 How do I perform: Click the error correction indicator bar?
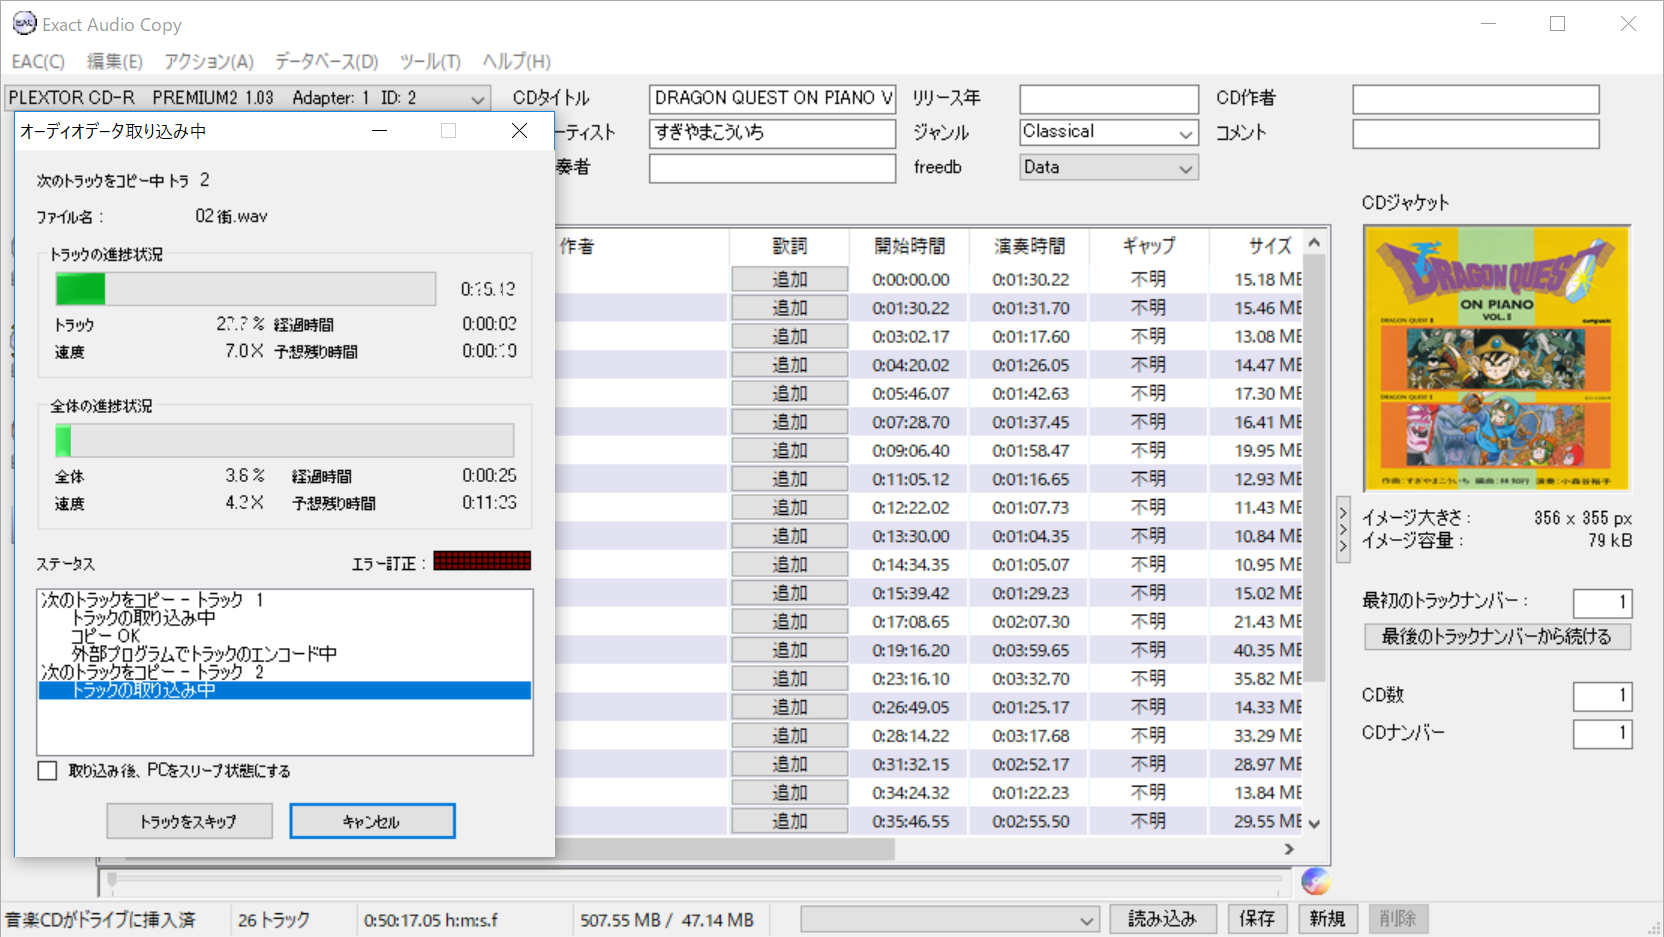click(x=482, y=560)
